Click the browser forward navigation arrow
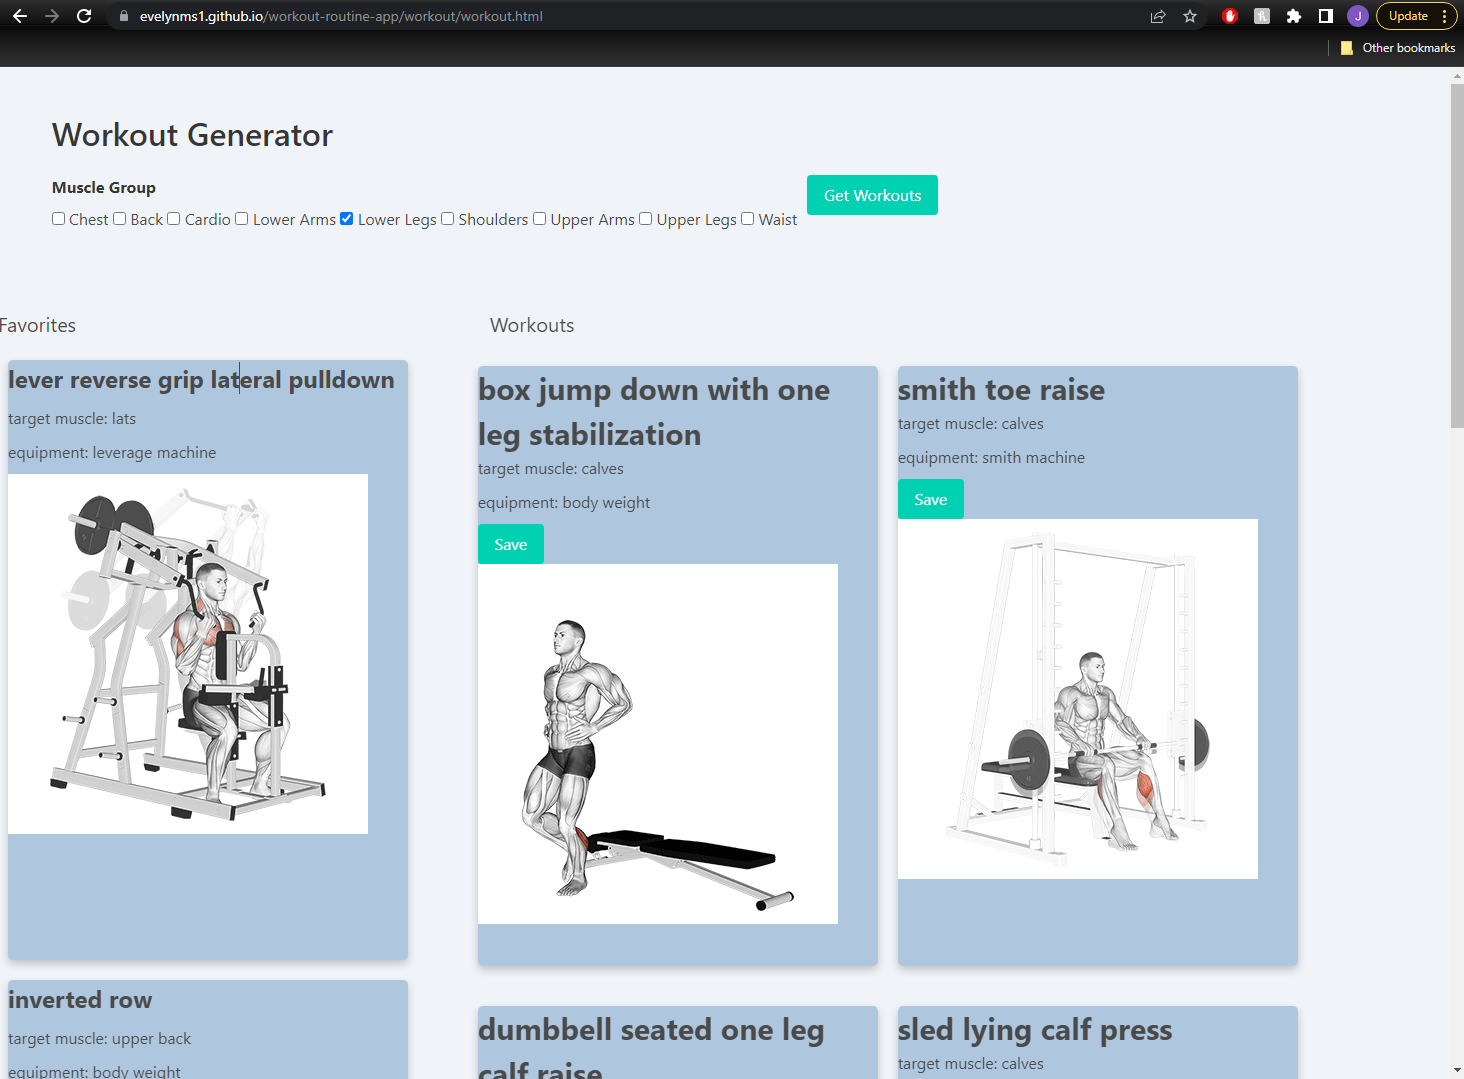The image size is (1464, 1079). (52, 16)
